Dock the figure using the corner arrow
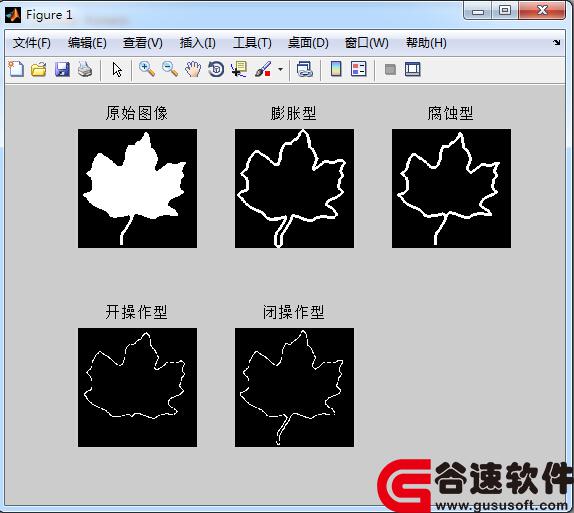The height and width of the screenshot is (513, 574). 557,42
